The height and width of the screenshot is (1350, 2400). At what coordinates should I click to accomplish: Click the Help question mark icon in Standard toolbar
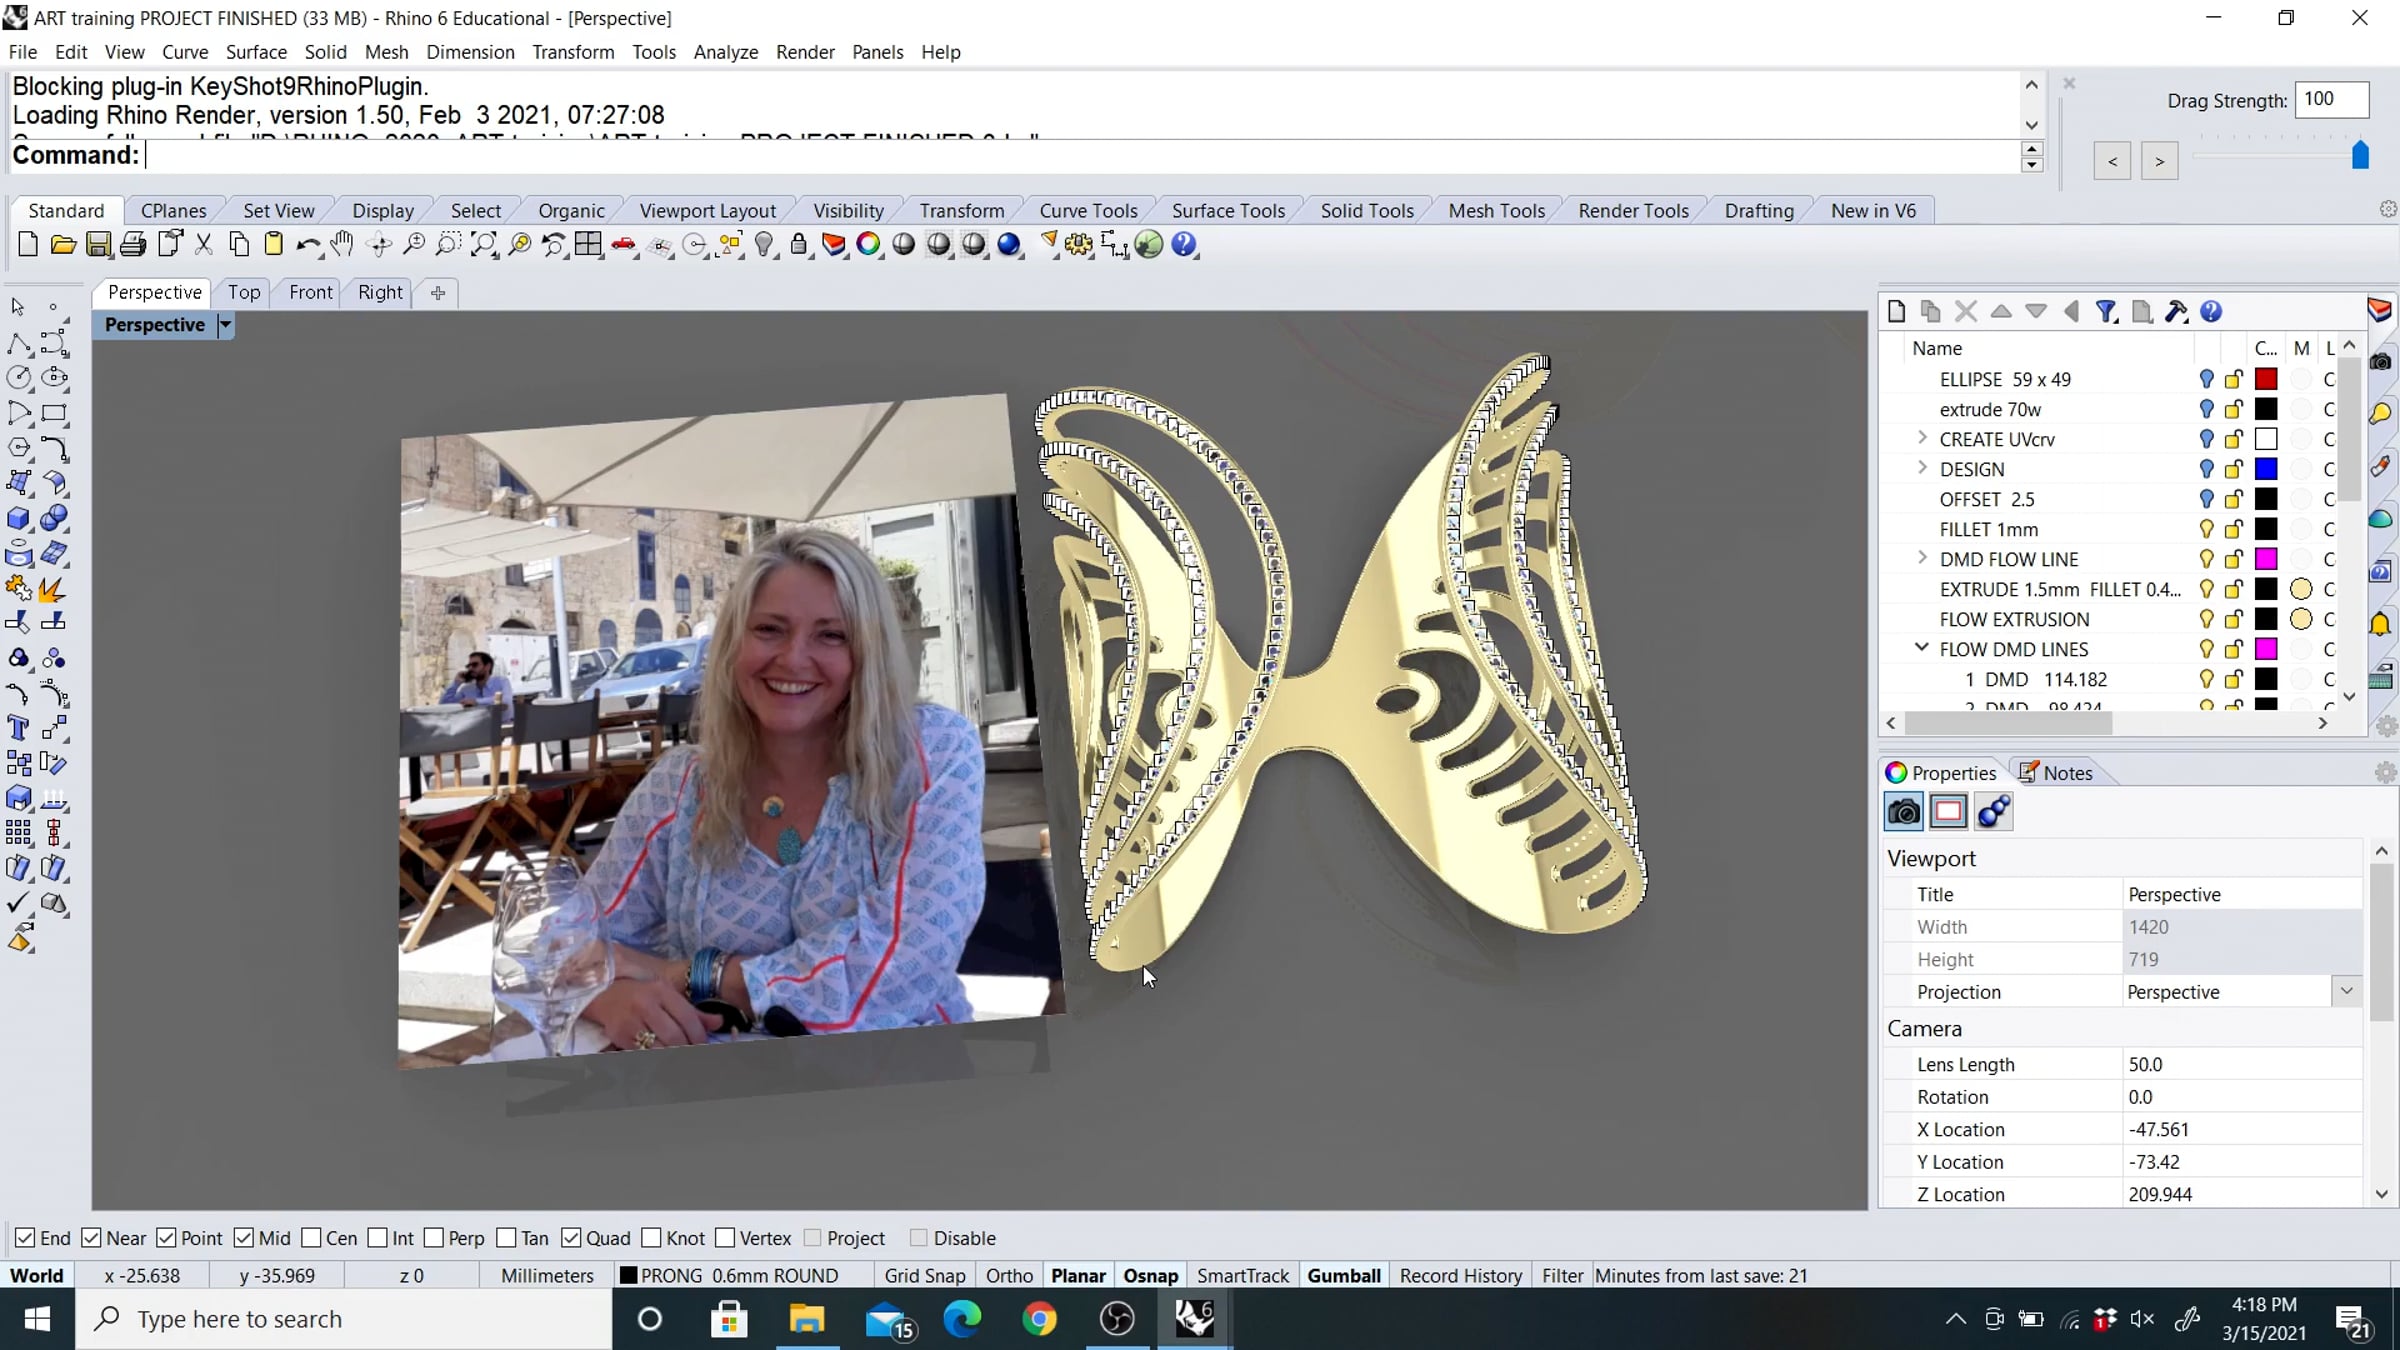(x=1184, y=245)
